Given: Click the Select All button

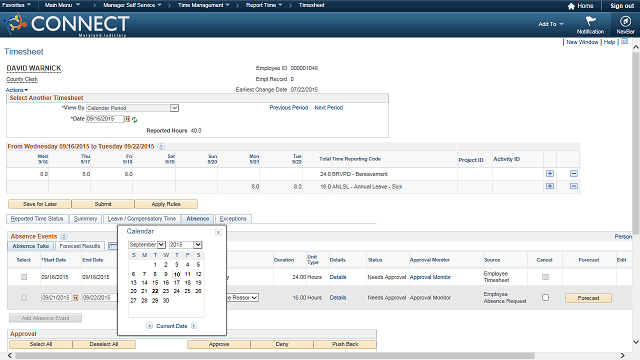Looking at the screenshot, I should 41,344.
